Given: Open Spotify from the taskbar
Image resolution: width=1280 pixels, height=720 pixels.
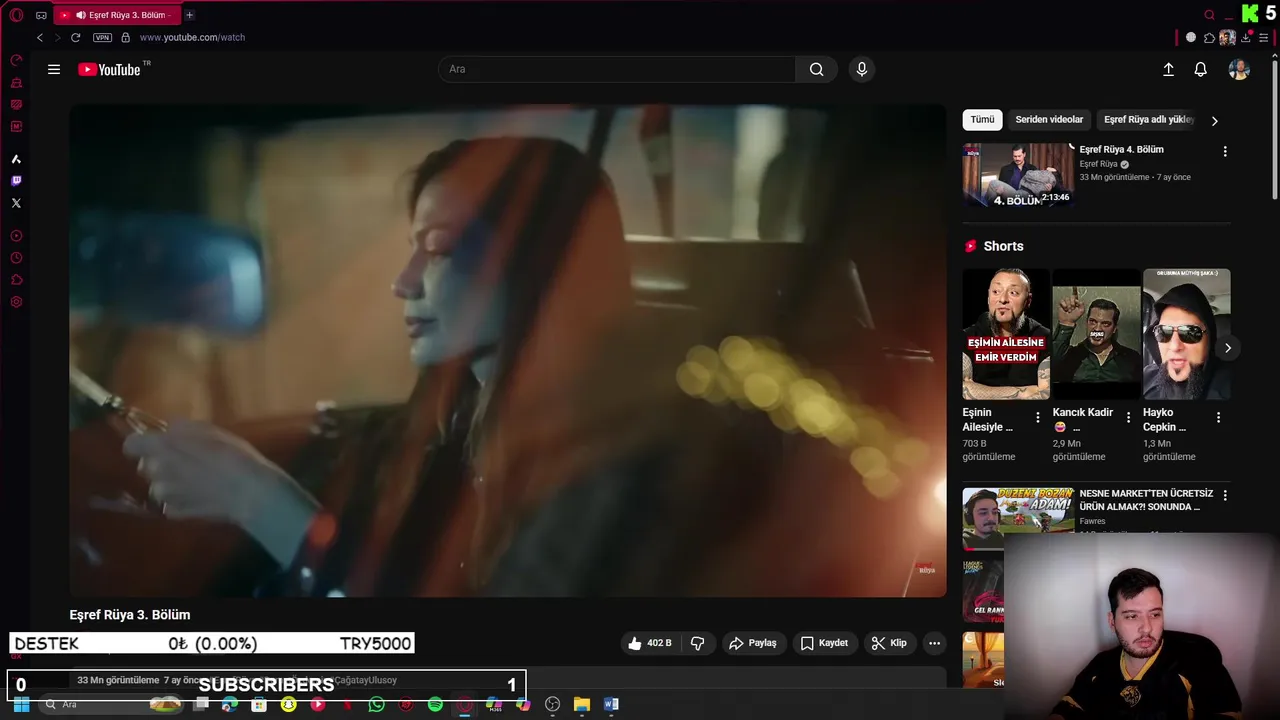Looking at the screenshot, I should tap(435, 704).
